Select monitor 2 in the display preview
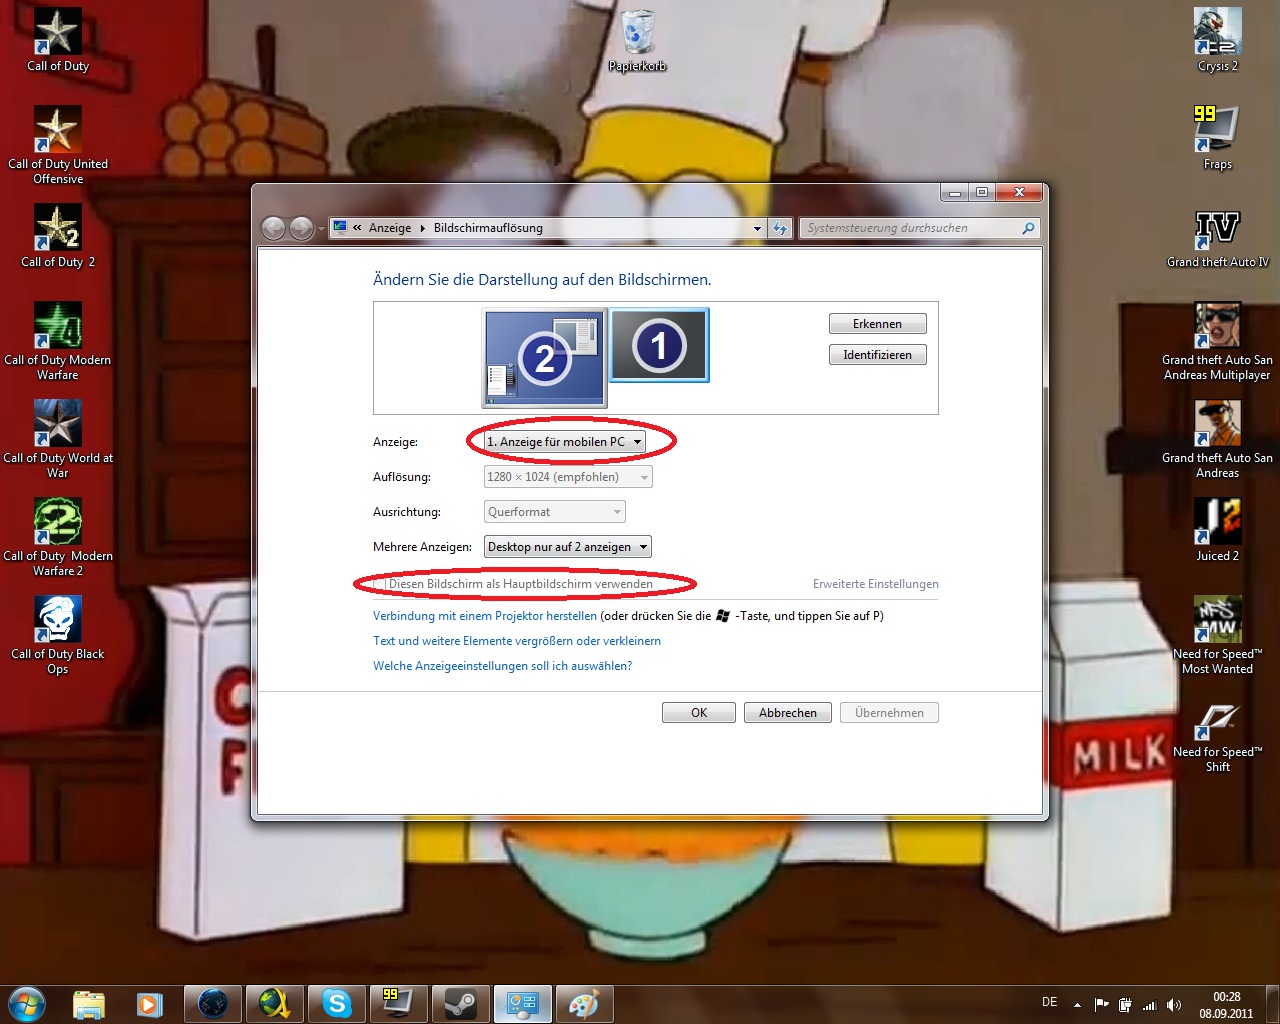1280x1024 pixels. [544, 357]
